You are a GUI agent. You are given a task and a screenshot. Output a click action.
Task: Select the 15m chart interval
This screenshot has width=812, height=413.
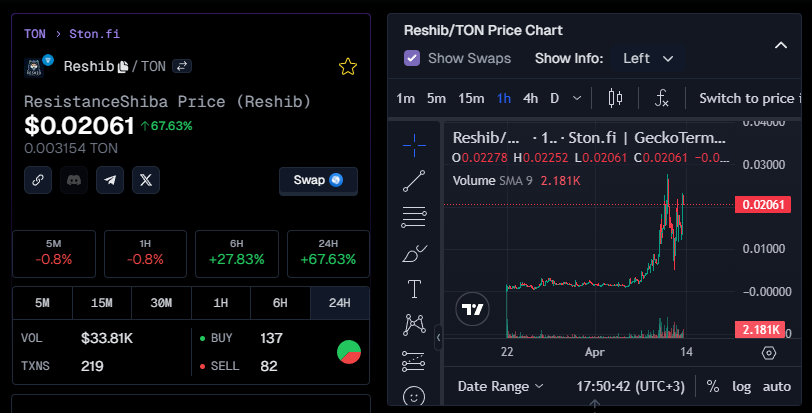click(x=471, y=98)
